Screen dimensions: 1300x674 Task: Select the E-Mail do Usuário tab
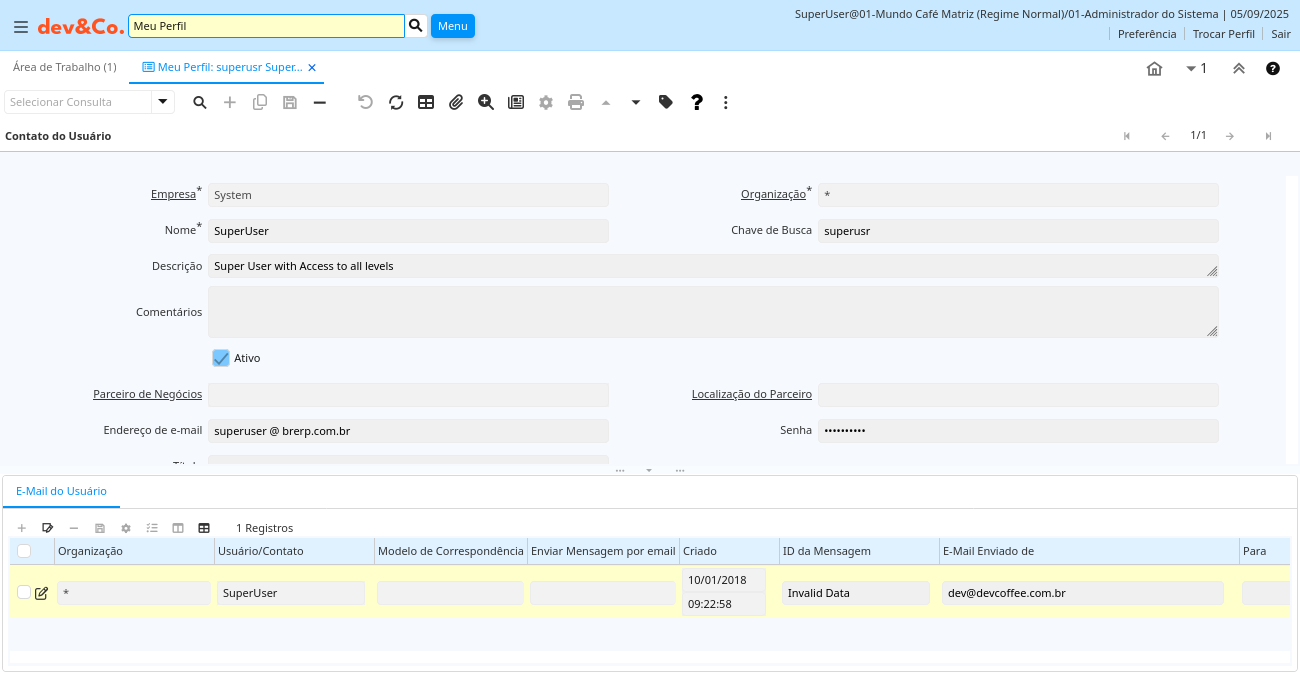click(61, 491)
